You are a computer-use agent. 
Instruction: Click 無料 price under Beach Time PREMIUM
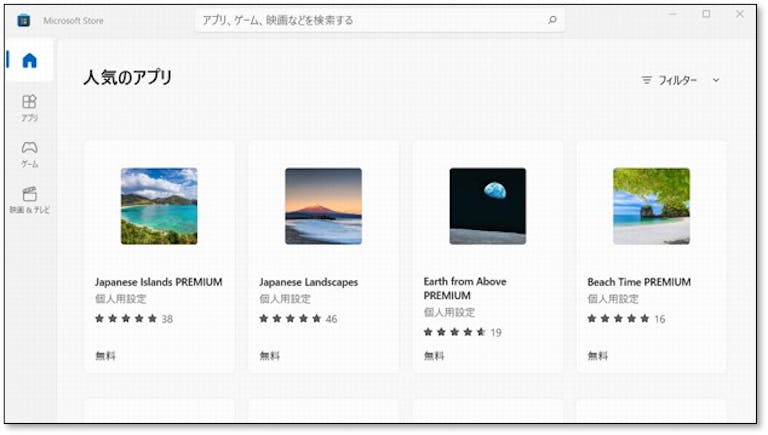click(598, 356)
